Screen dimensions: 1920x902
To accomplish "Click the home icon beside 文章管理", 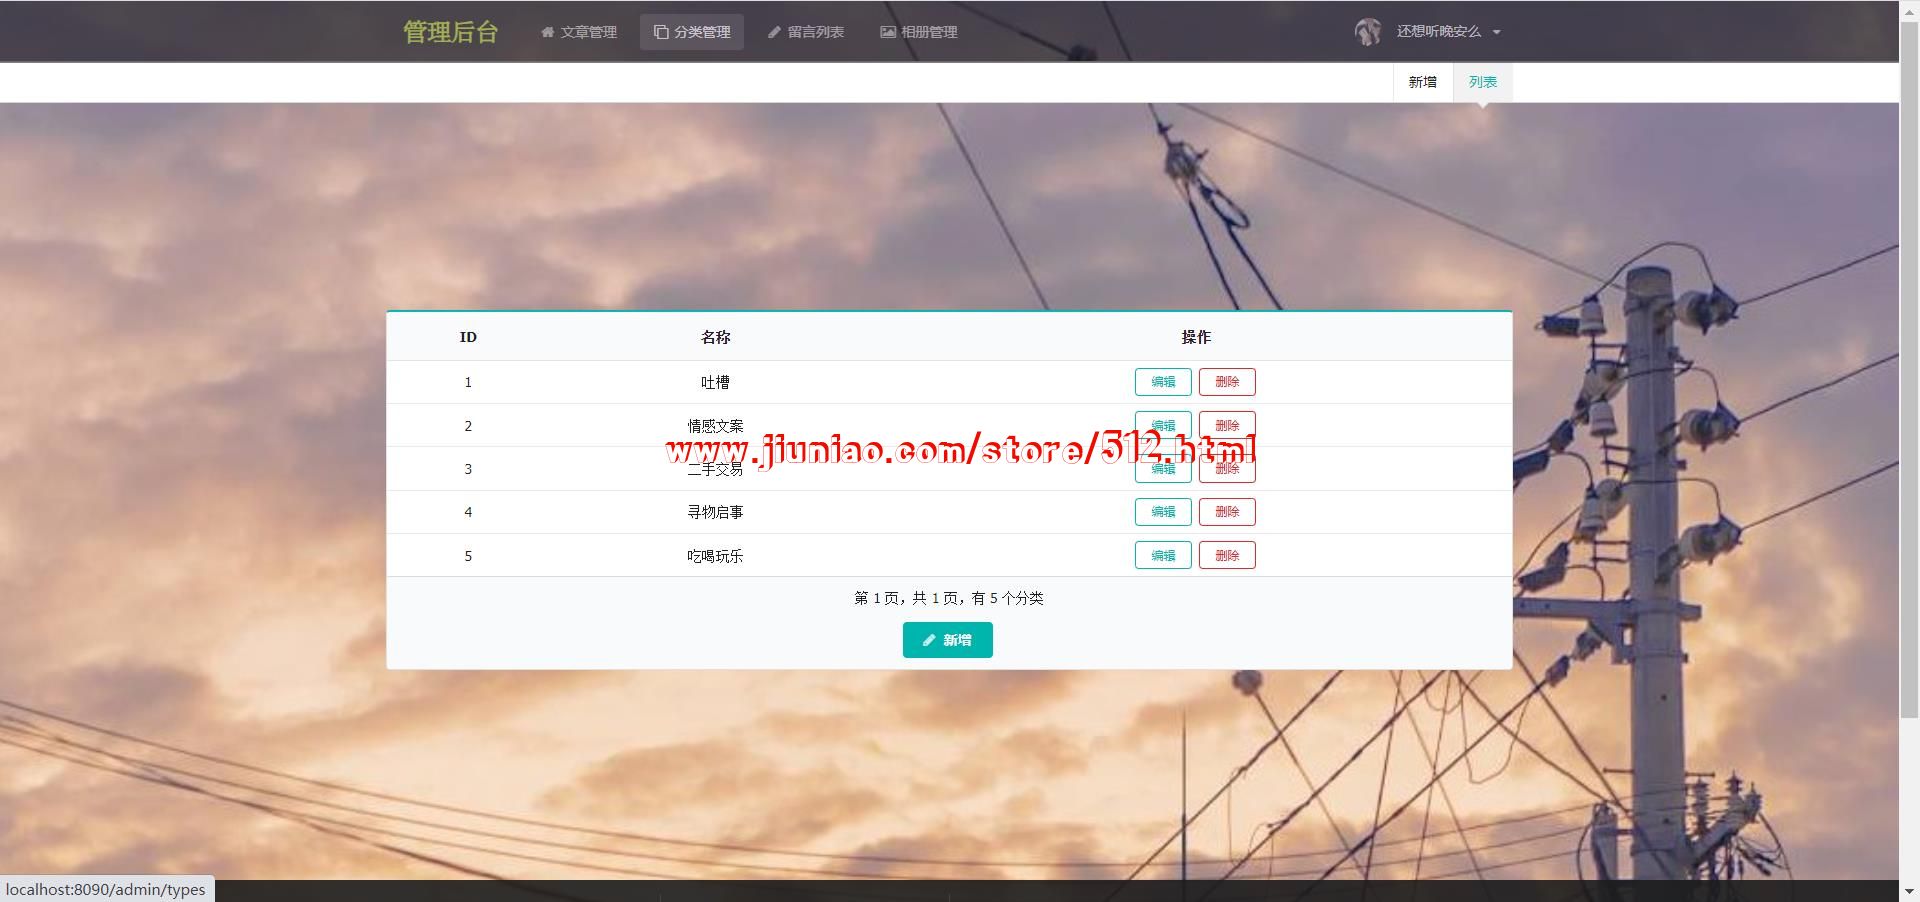I will coord(547,32).
